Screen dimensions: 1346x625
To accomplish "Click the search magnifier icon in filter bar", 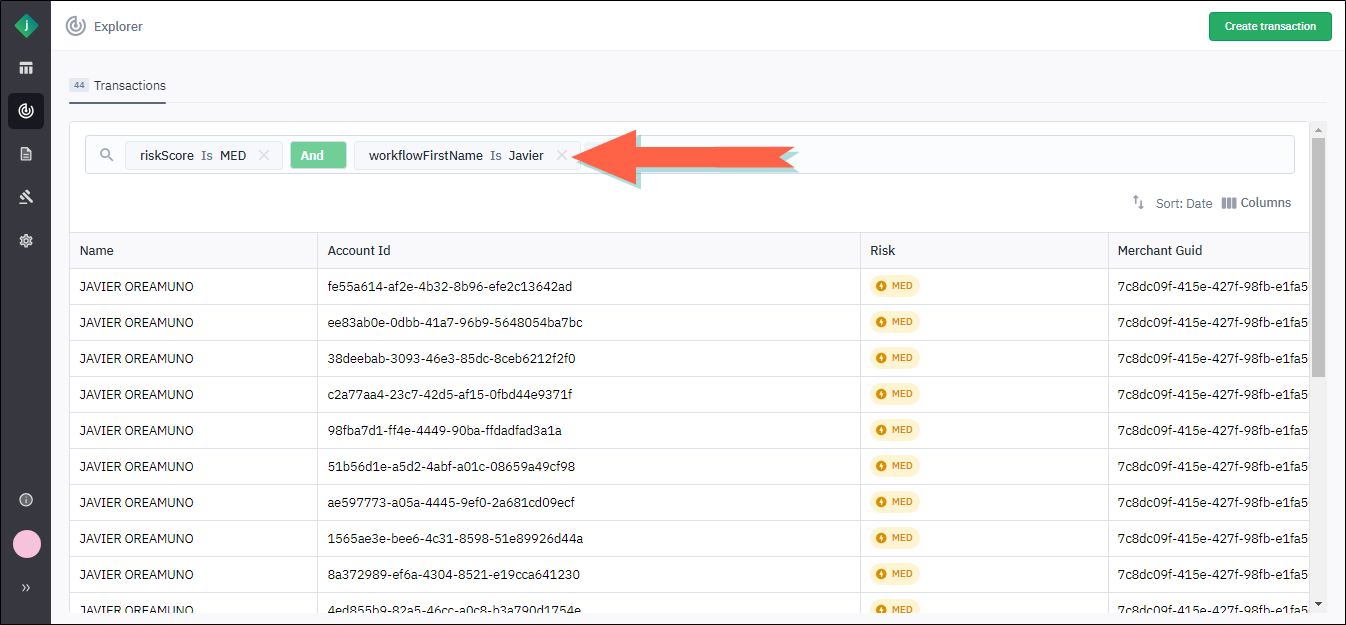I will coord(107,155).
